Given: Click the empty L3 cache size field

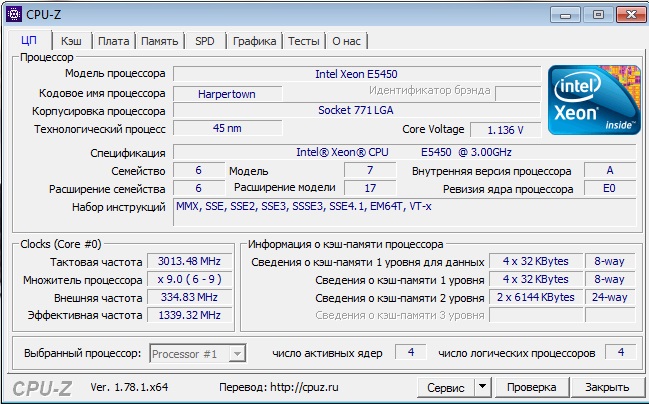Looking at the screenshot, I should coord(536,315).
